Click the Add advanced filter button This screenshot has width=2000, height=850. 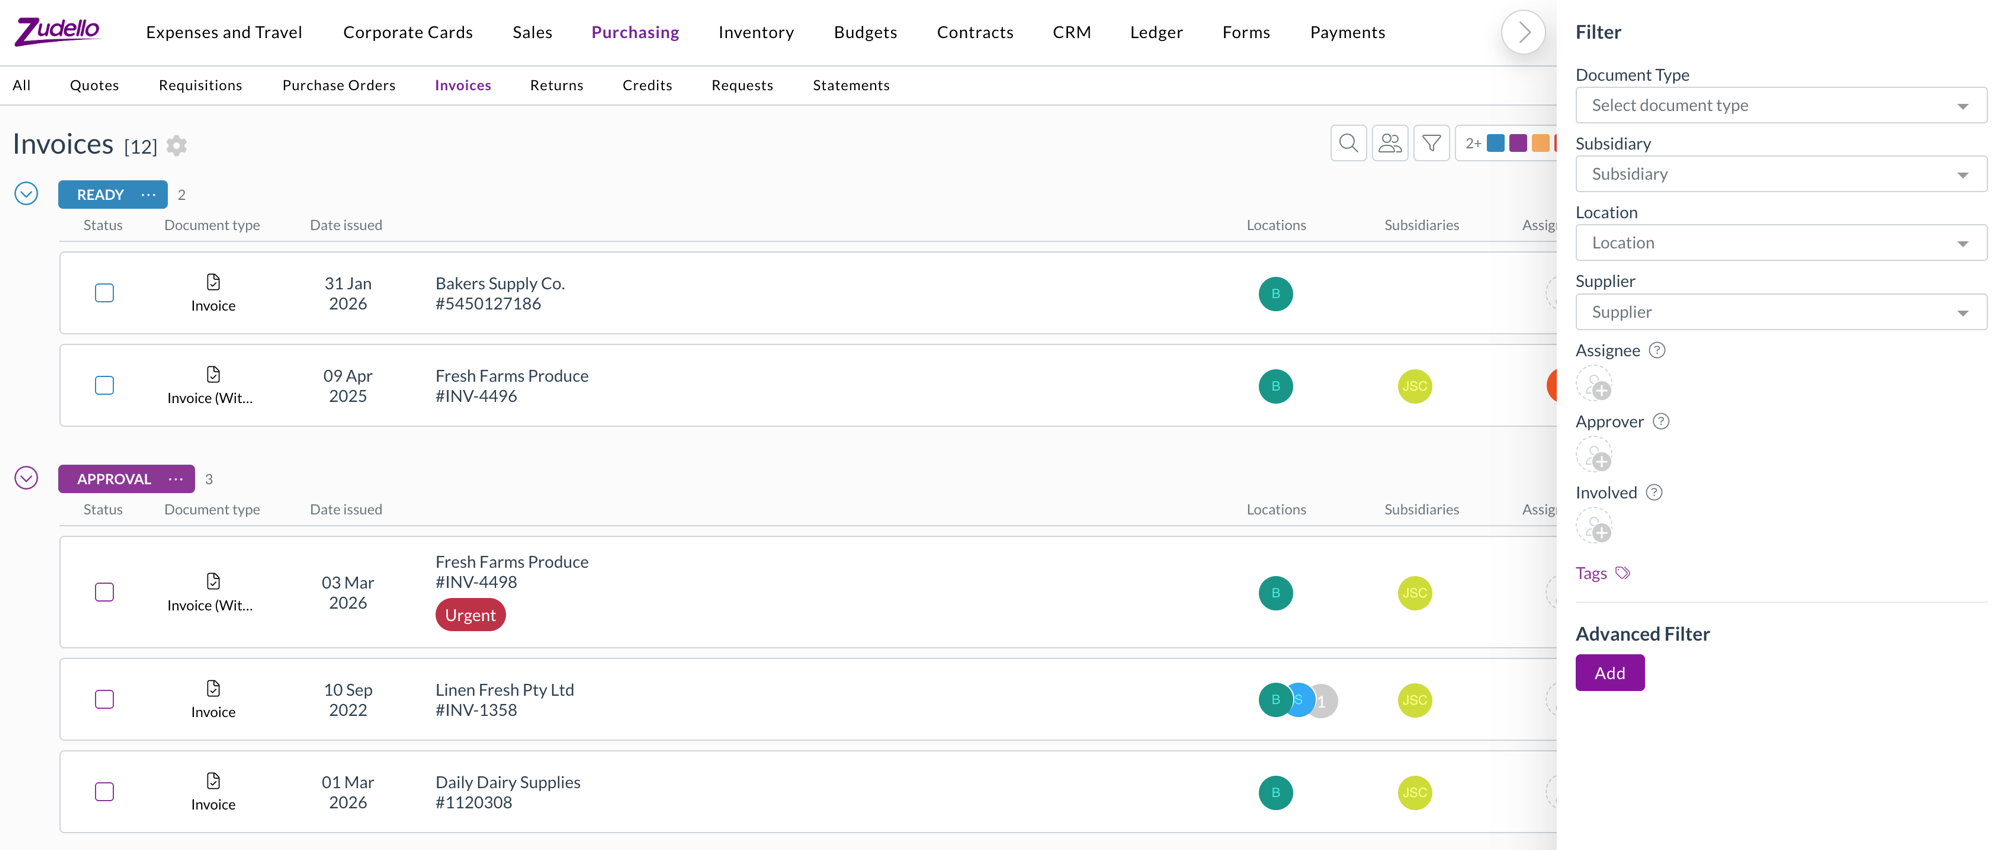1610,673
